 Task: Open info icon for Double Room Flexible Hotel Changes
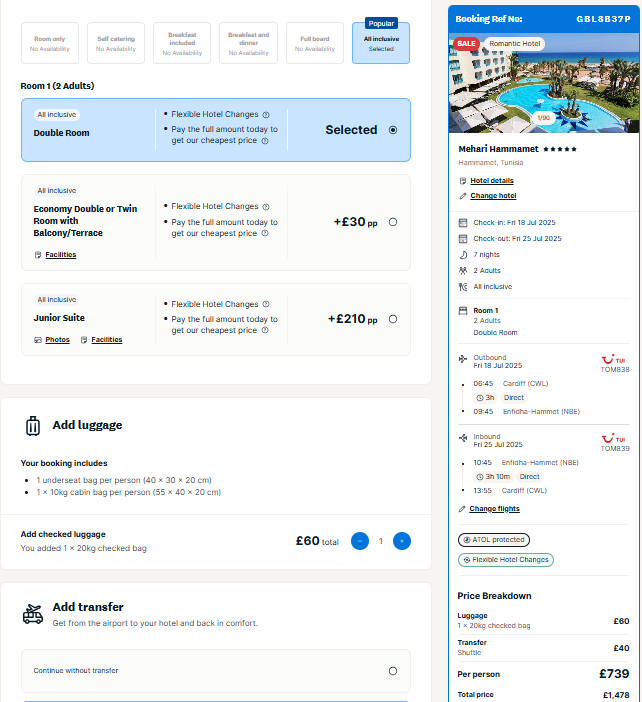pos(266,115)
